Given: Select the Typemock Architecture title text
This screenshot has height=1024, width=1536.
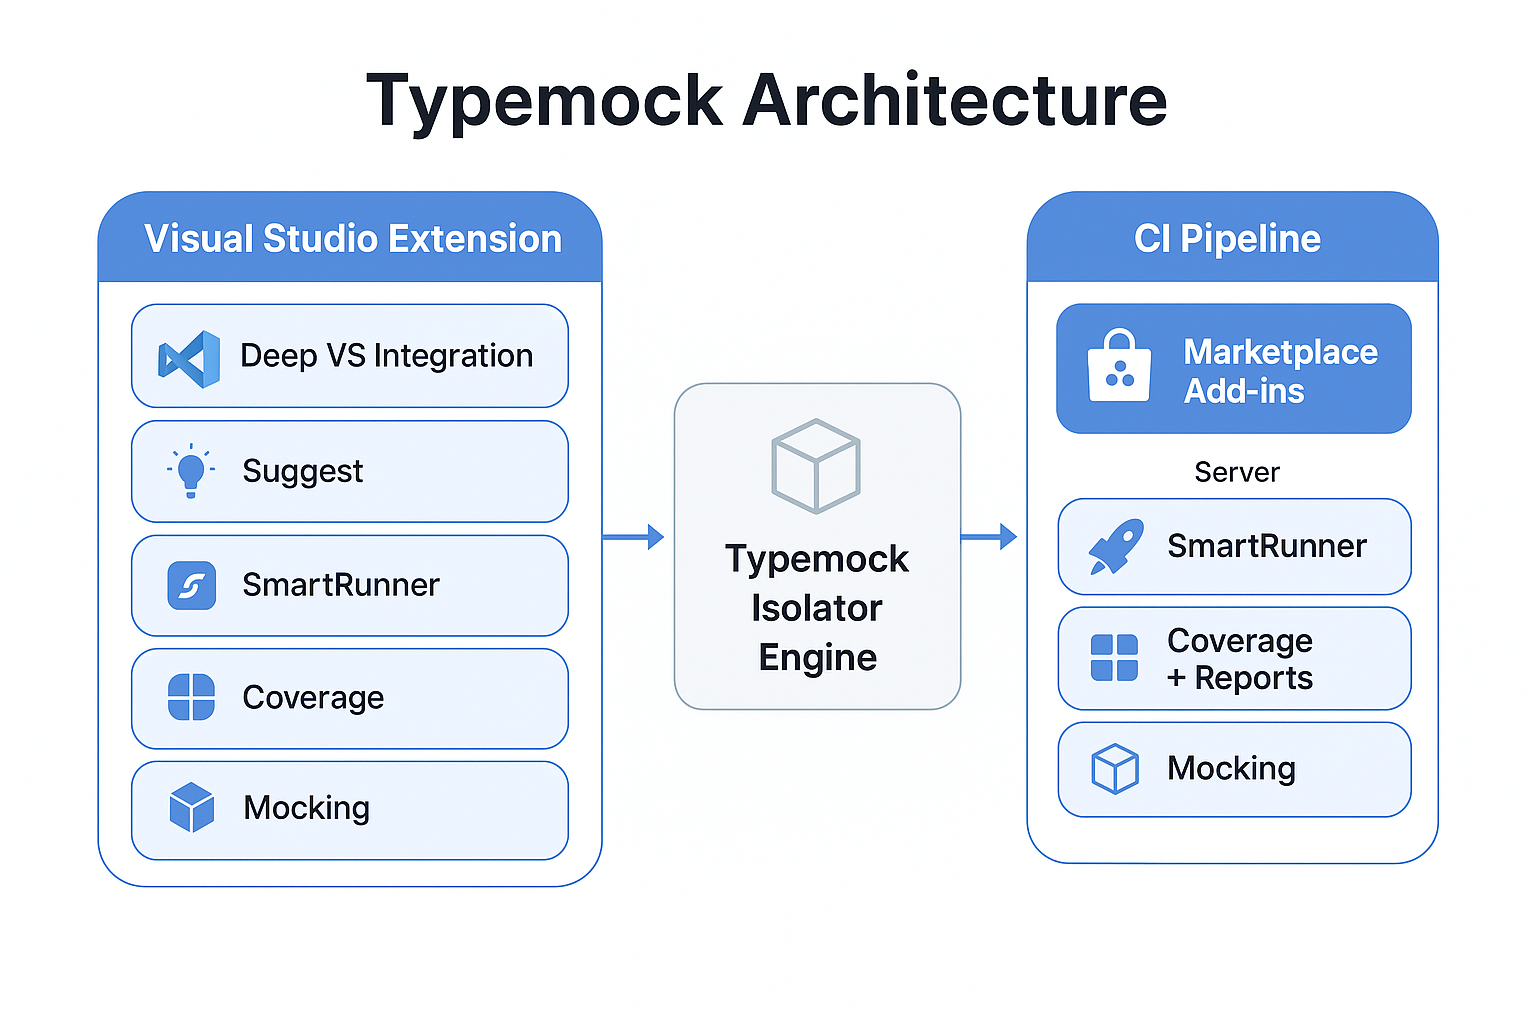Looking at the screenshot, I should [x=768, y=99].
